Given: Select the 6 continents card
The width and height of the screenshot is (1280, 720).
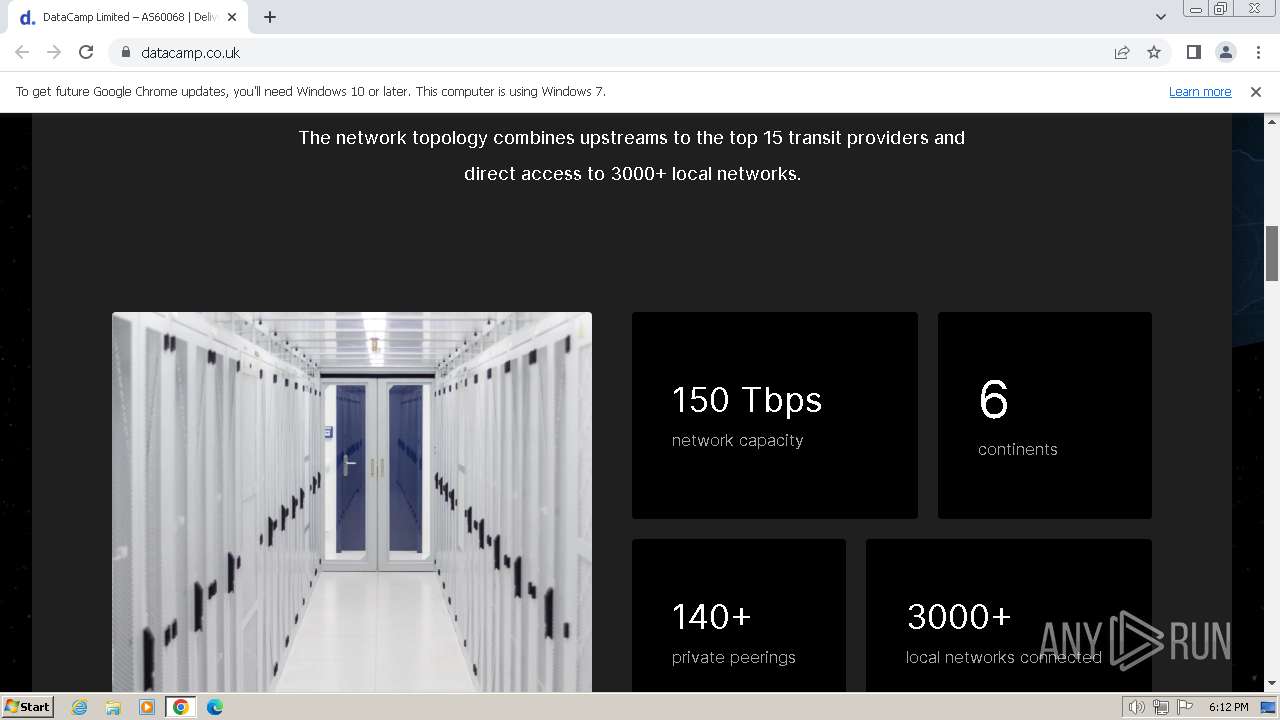Looking at the screenshot, I should tap(1045, 415).
